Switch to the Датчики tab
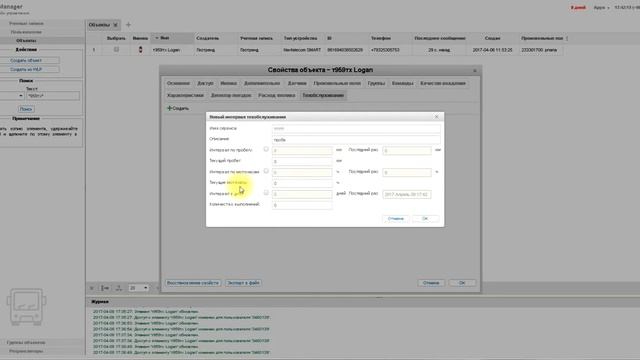The image size is (640, 360). 297,83
